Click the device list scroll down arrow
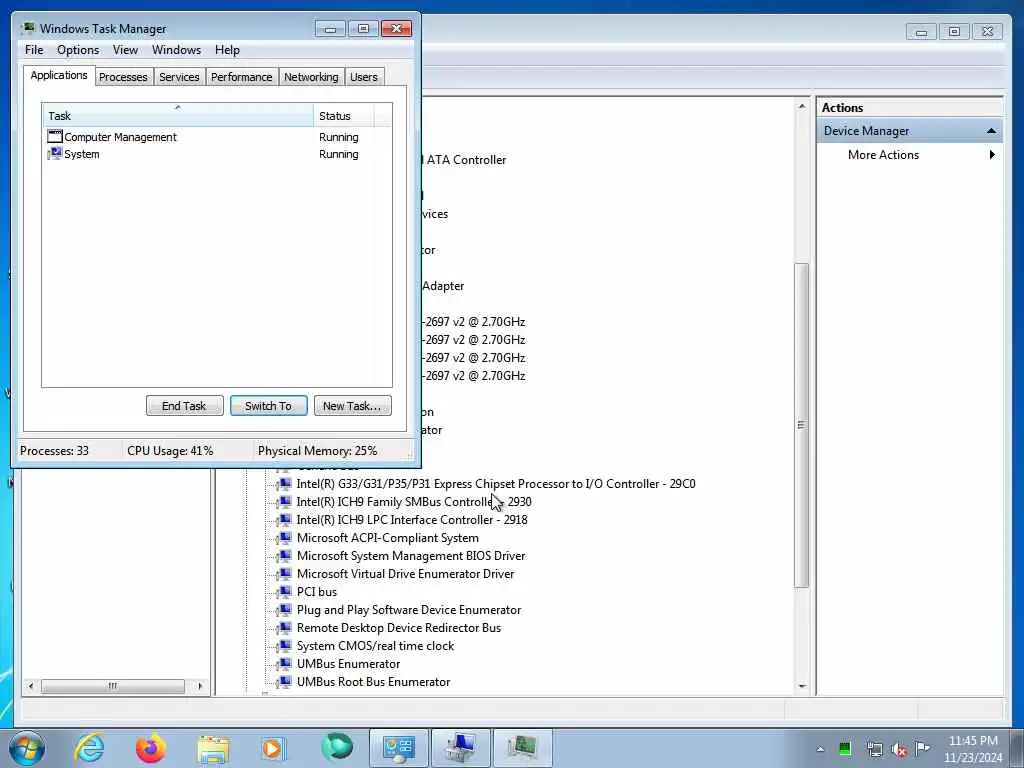 tap(802, 686)
